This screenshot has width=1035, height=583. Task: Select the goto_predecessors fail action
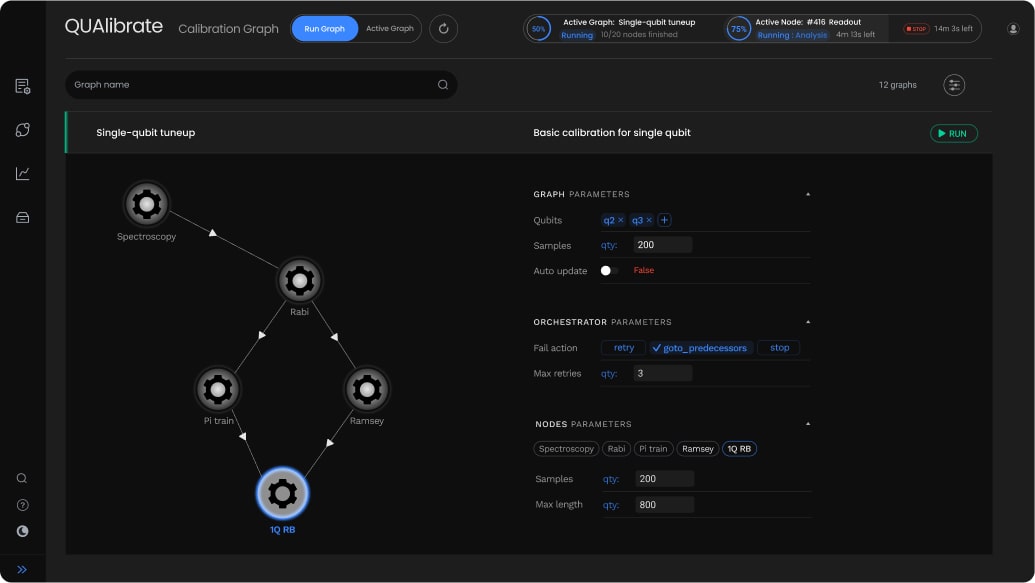click(701, 348)
